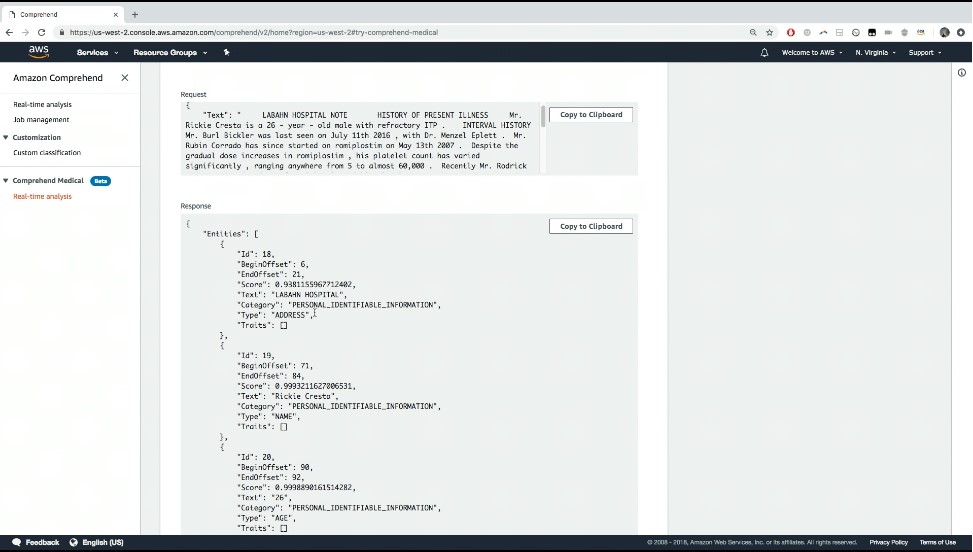Open the Terms of Use link
This screenshot has width=973, height=552.
pos(938,542)
